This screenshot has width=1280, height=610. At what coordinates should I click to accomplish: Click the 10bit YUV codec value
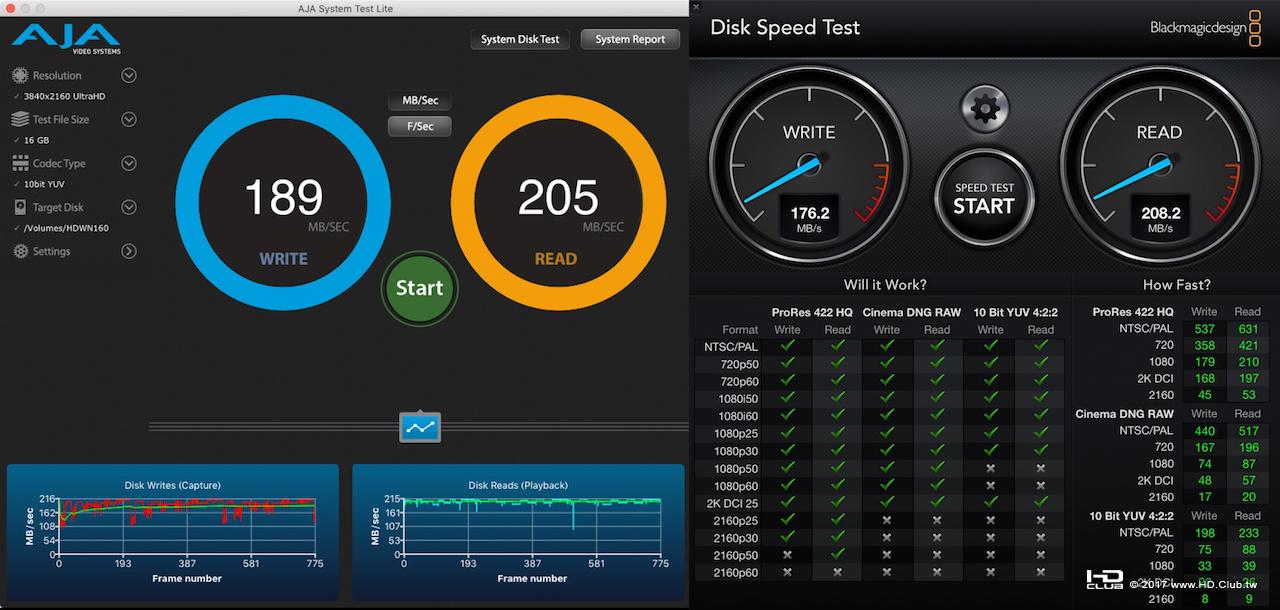coord(44,184)
